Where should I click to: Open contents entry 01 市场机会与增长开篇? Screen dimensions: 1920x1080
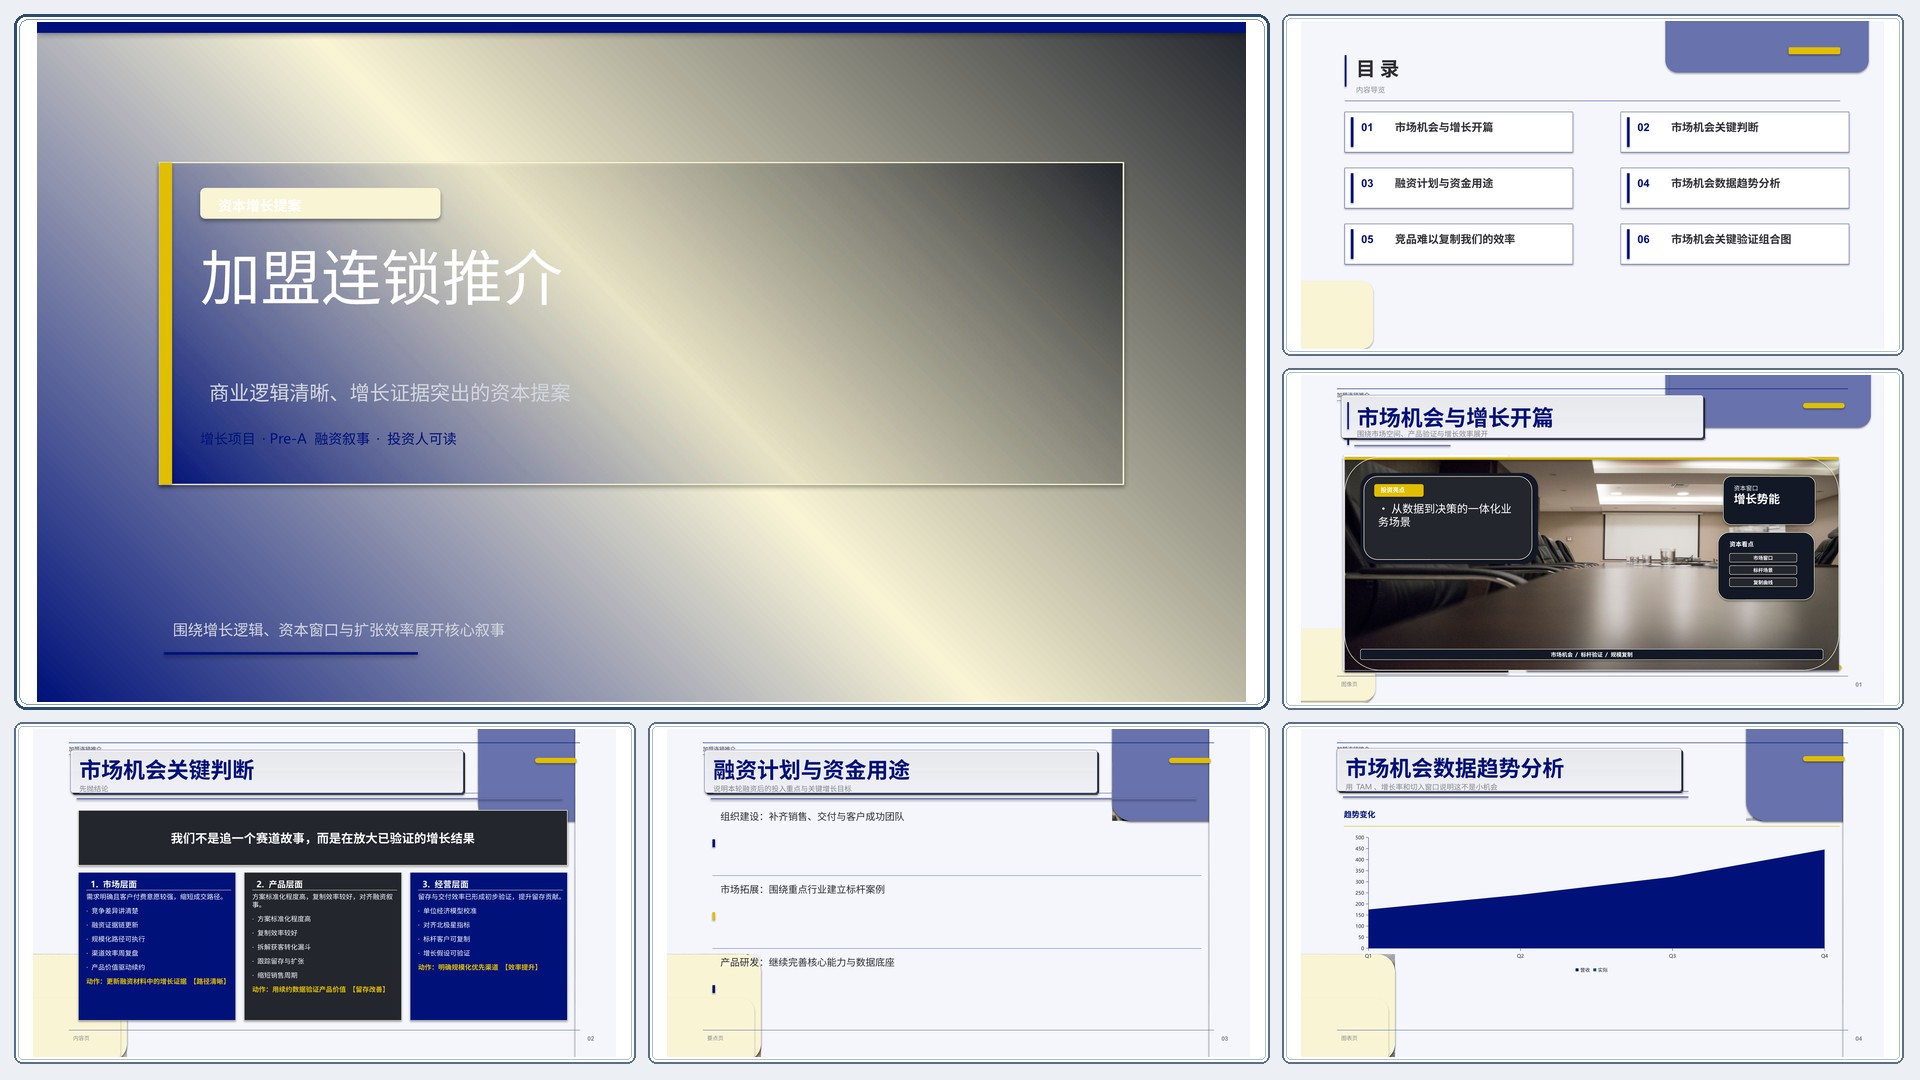1458,132
